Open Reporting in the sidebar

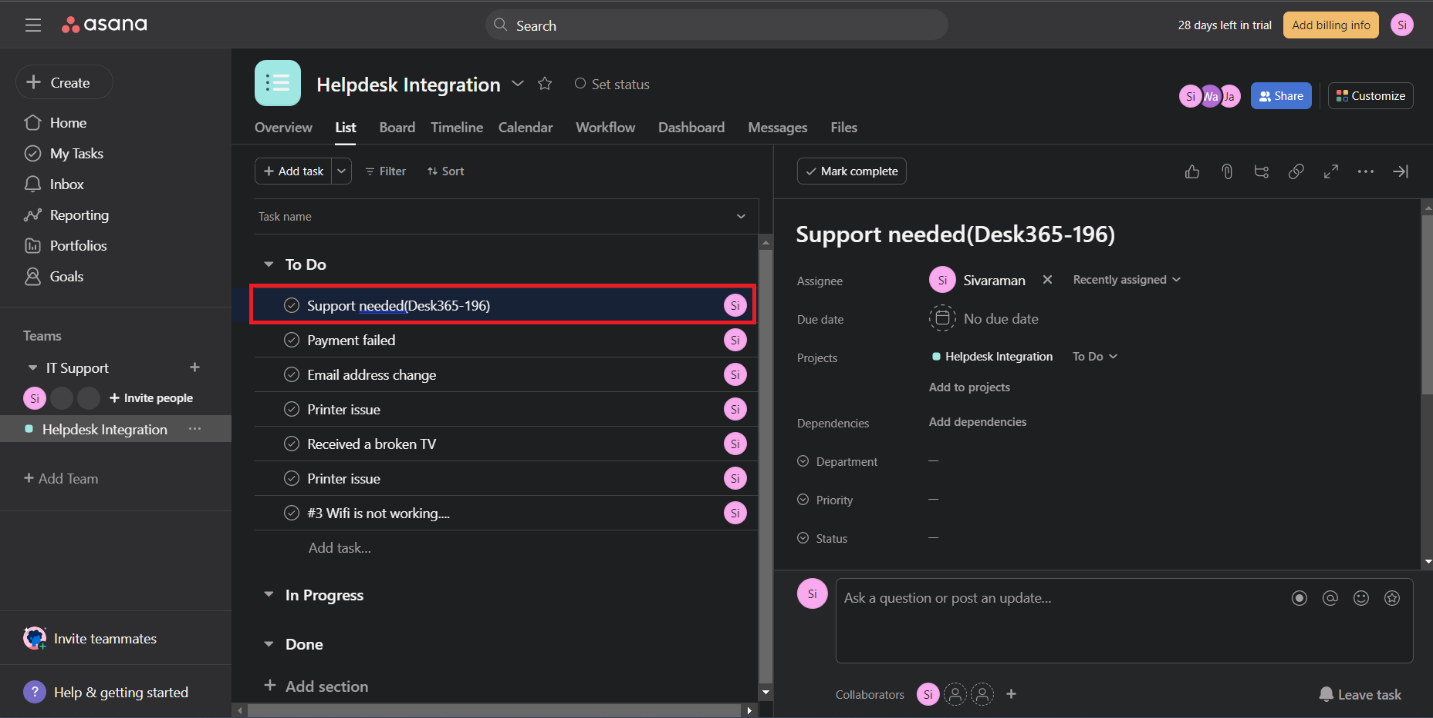pos(66,215)
